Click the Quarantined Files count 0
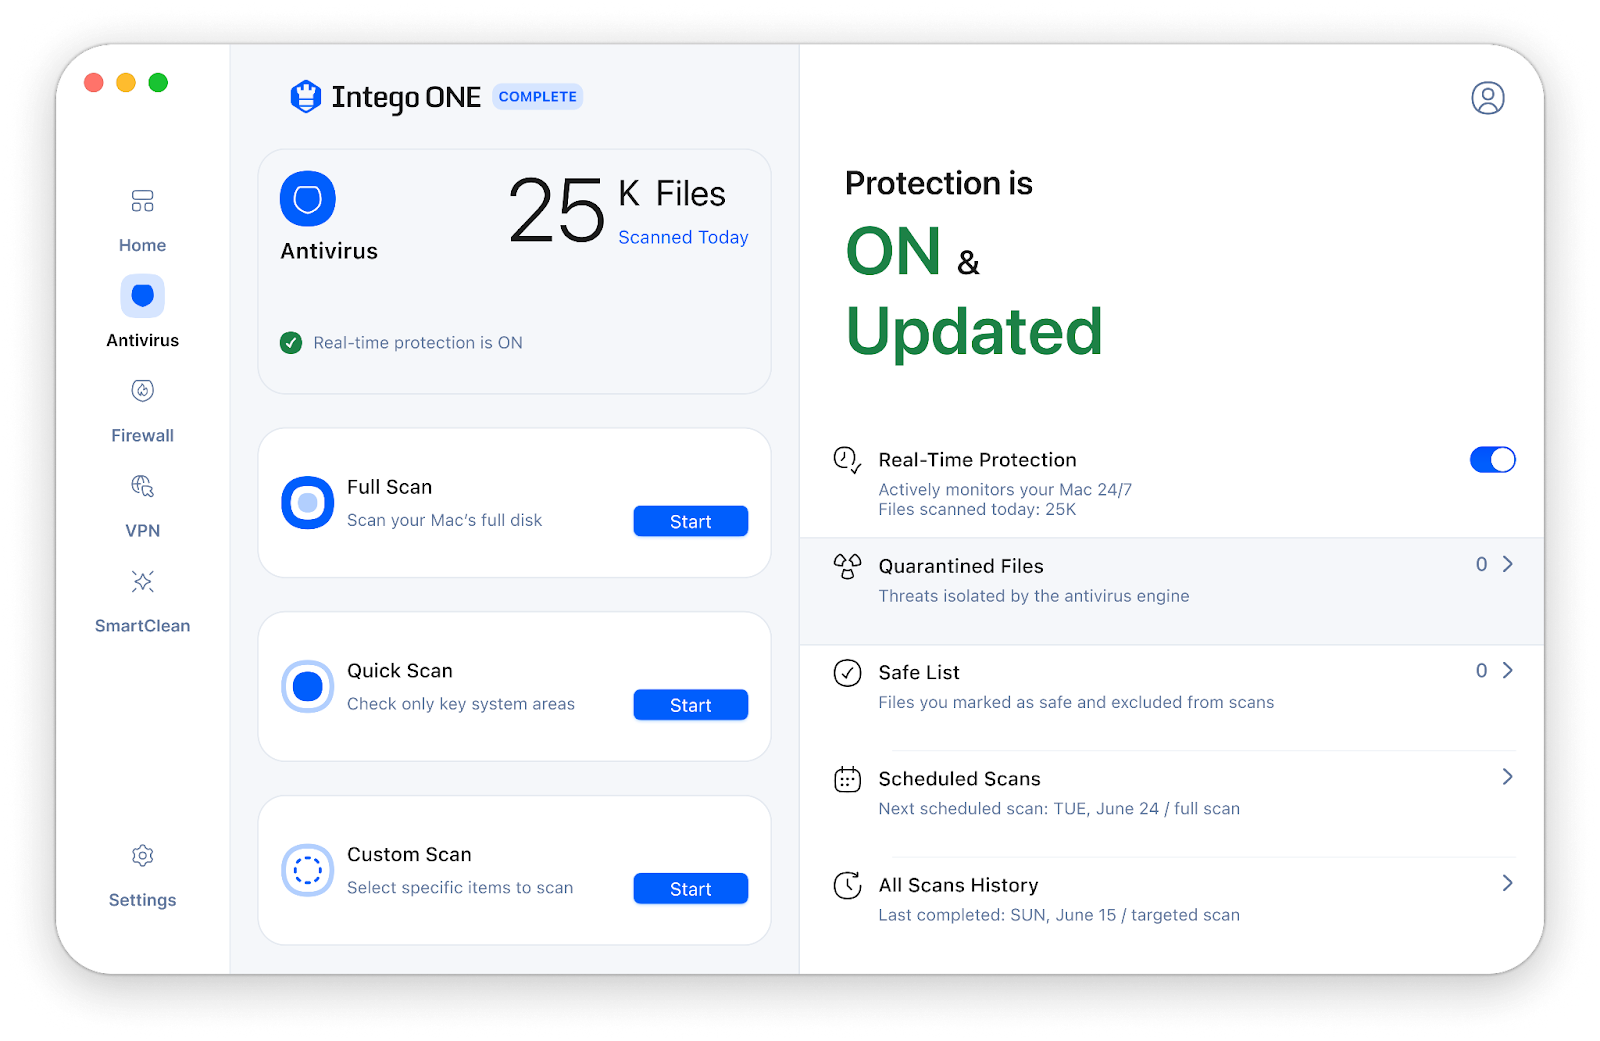This screenshot has height=1041, width=1600. 1481,565
